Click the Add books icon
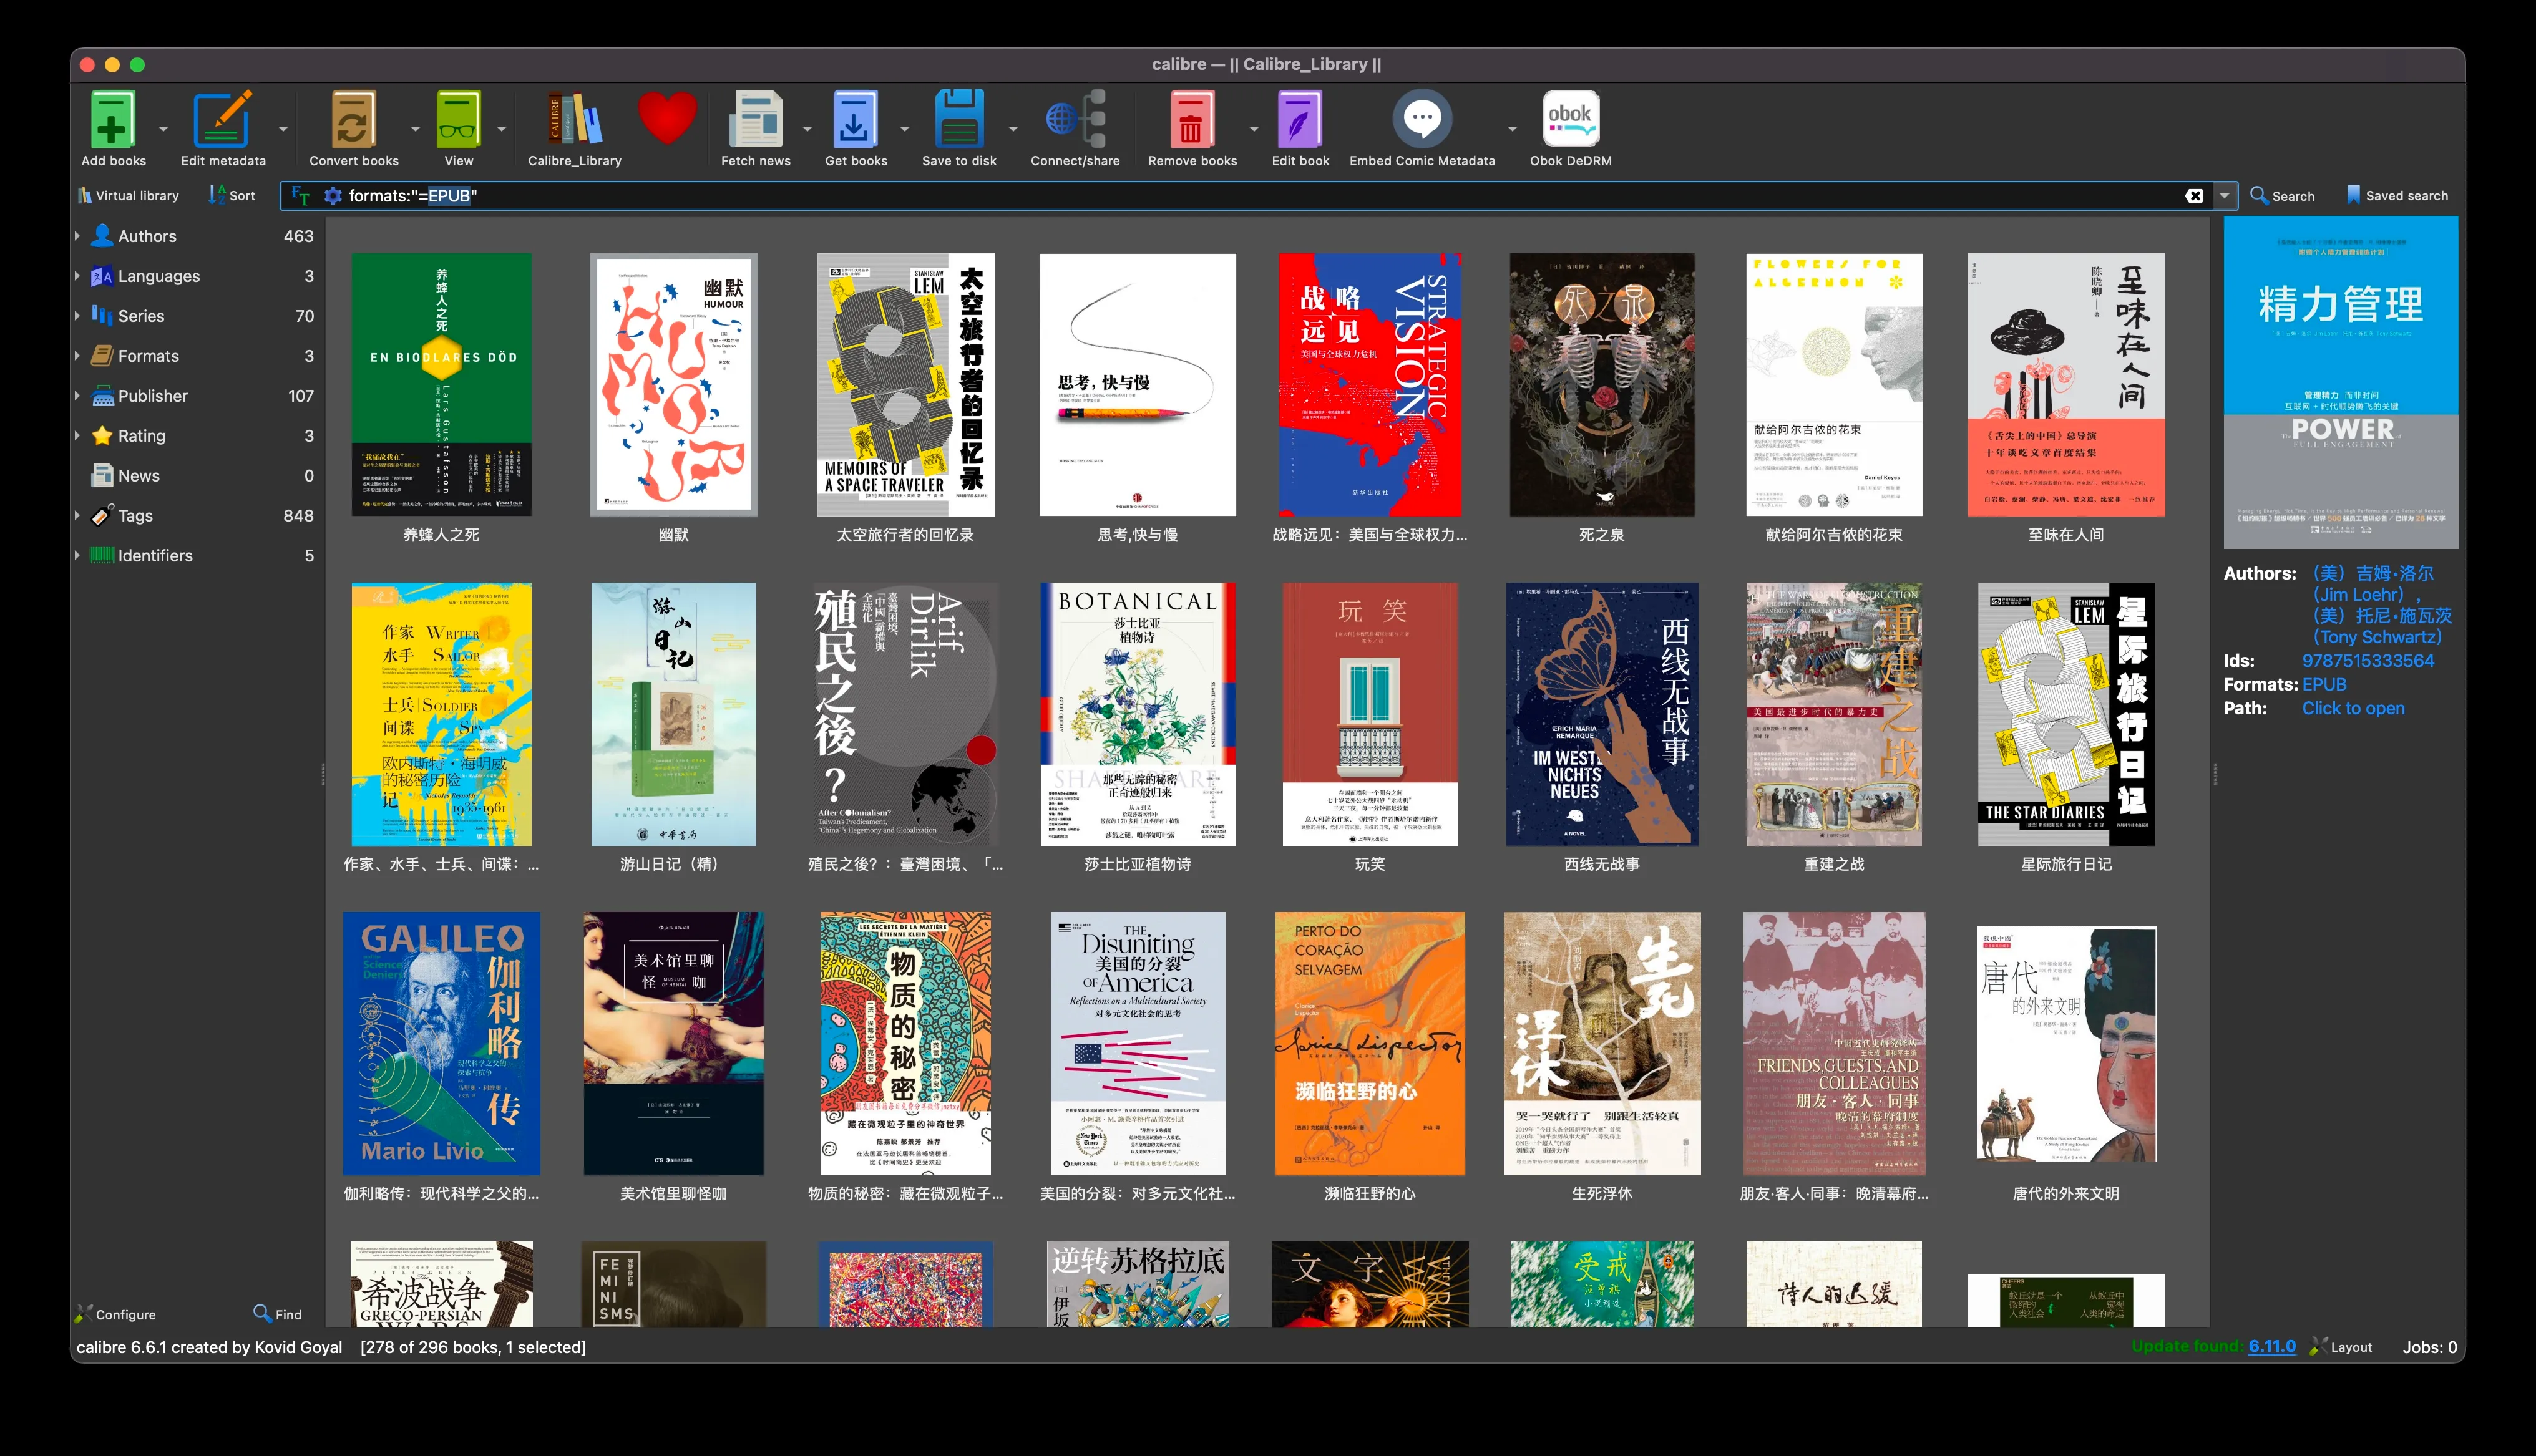 [x=112, y=120]
